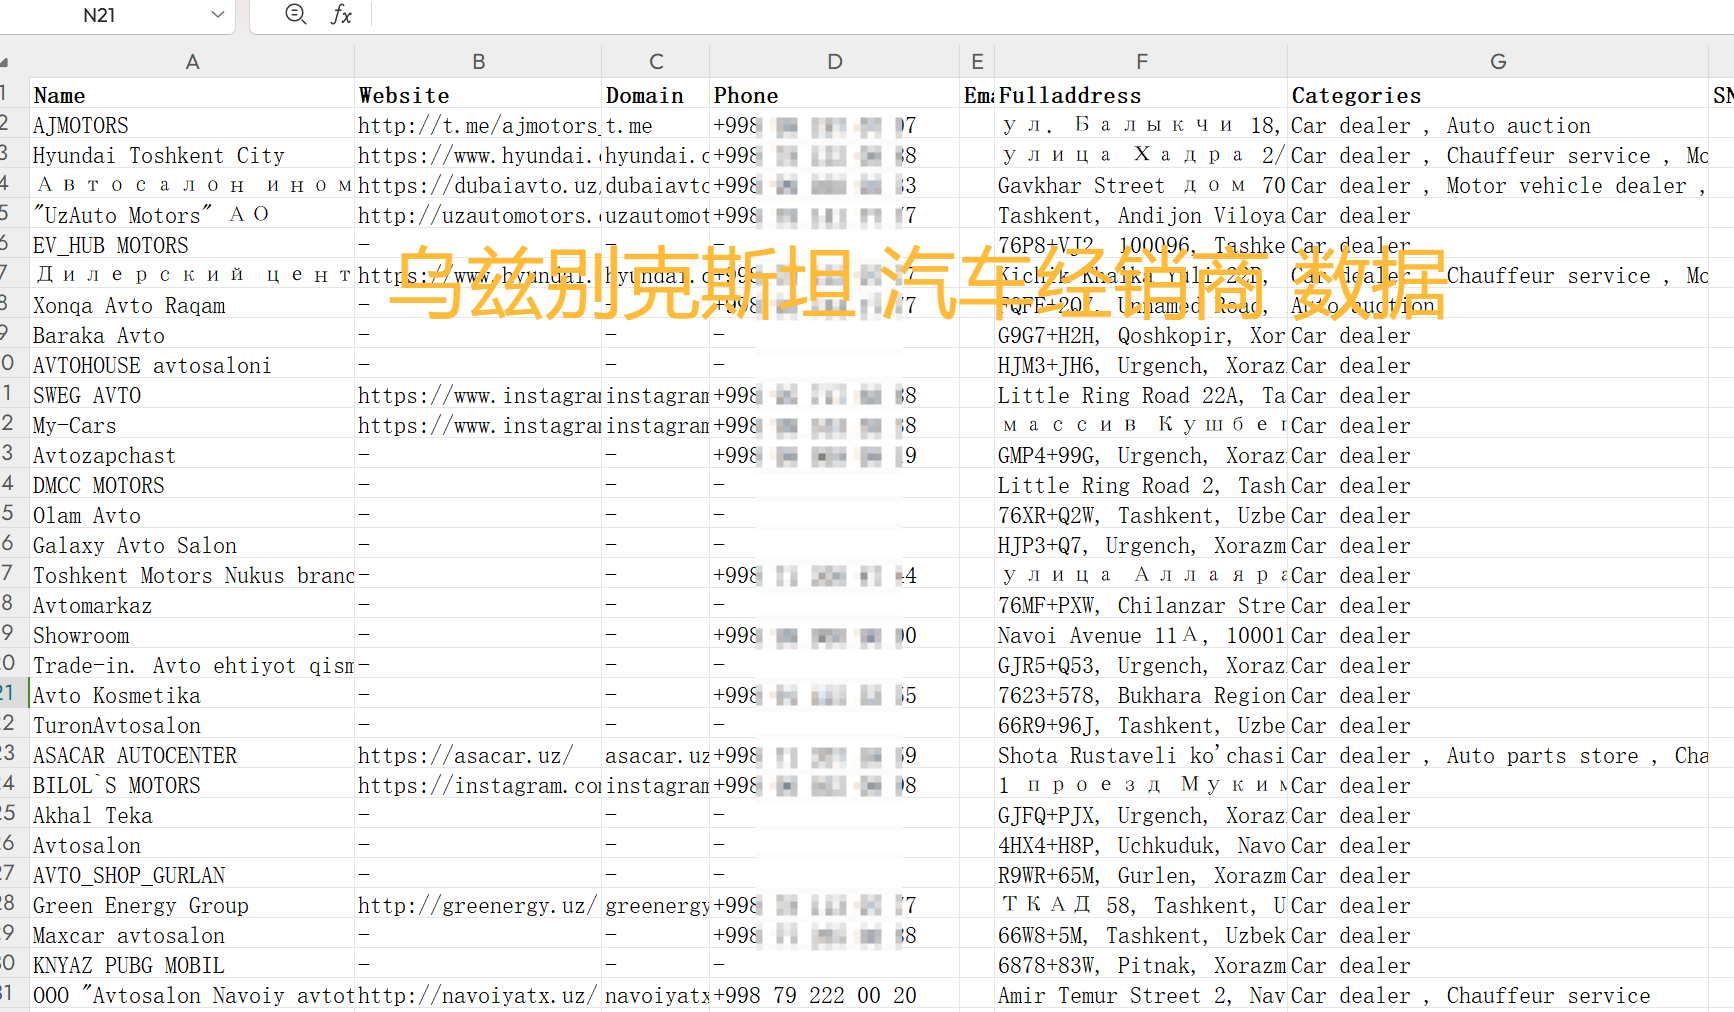Select the Toshkent Motors Nukus cell
The height and width of the screenshot is (1012, 1734).
click(192, 575)
